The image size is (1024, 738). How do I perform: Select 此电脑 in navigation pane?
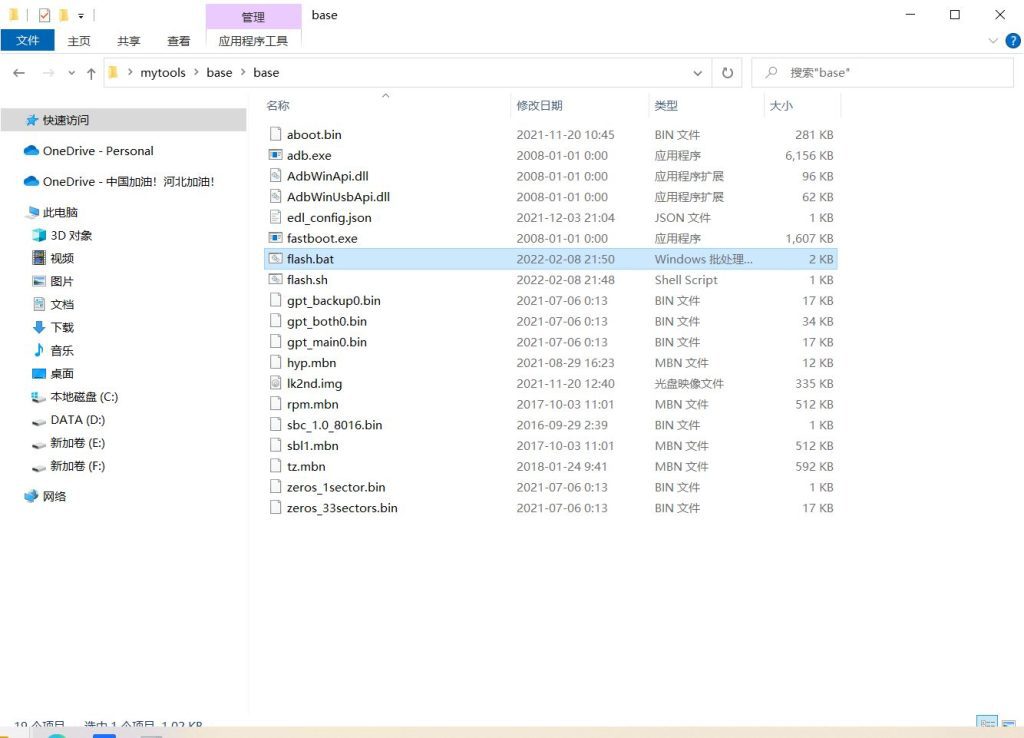click(60, 212)
